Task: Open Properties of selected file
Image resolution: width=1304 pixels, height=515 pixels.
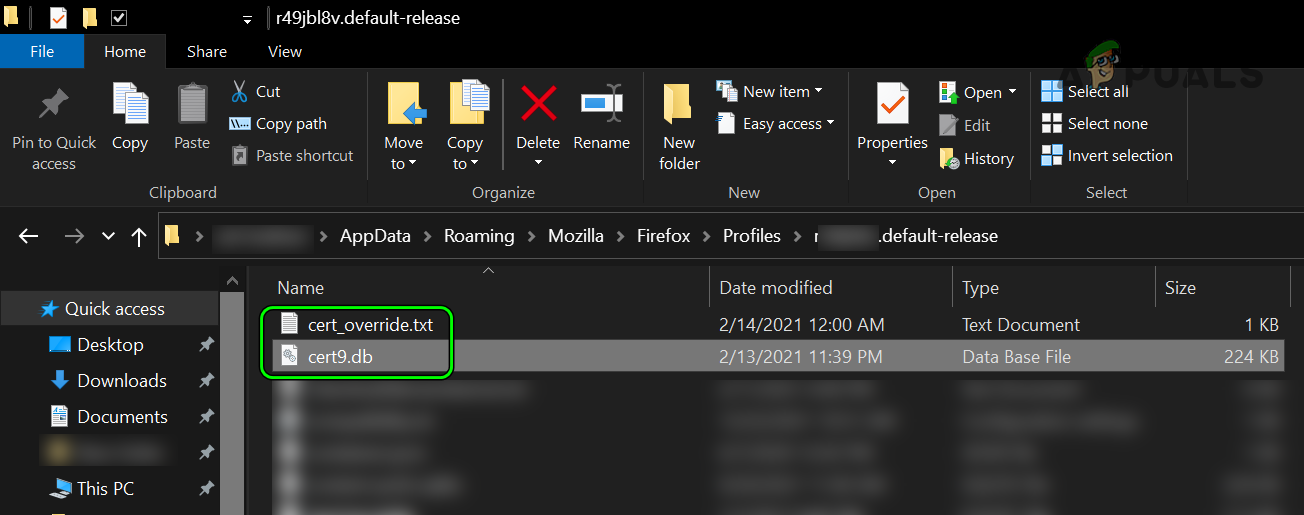Action: point(892,115)
